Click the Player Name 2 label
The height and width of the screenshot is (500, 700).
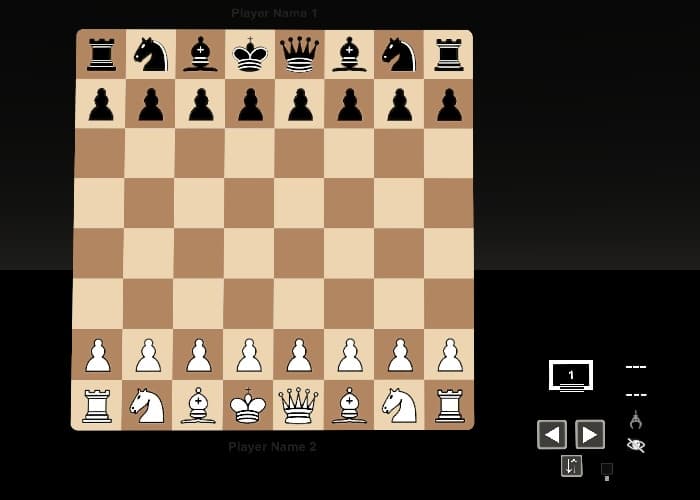coord(272,447)
